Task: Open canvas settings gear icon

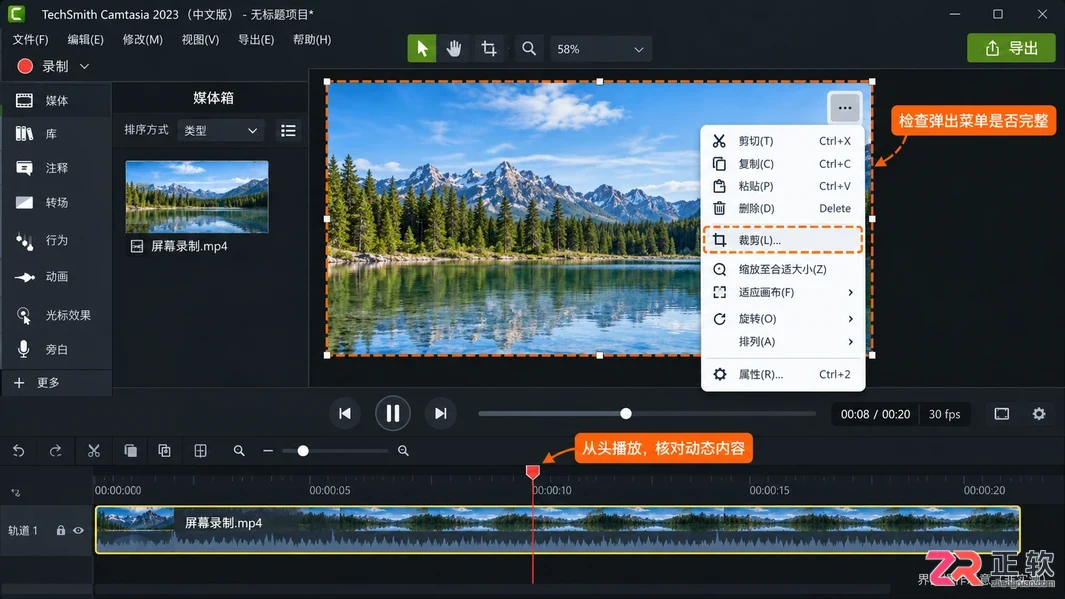Action: click(x=1039, y=414)
